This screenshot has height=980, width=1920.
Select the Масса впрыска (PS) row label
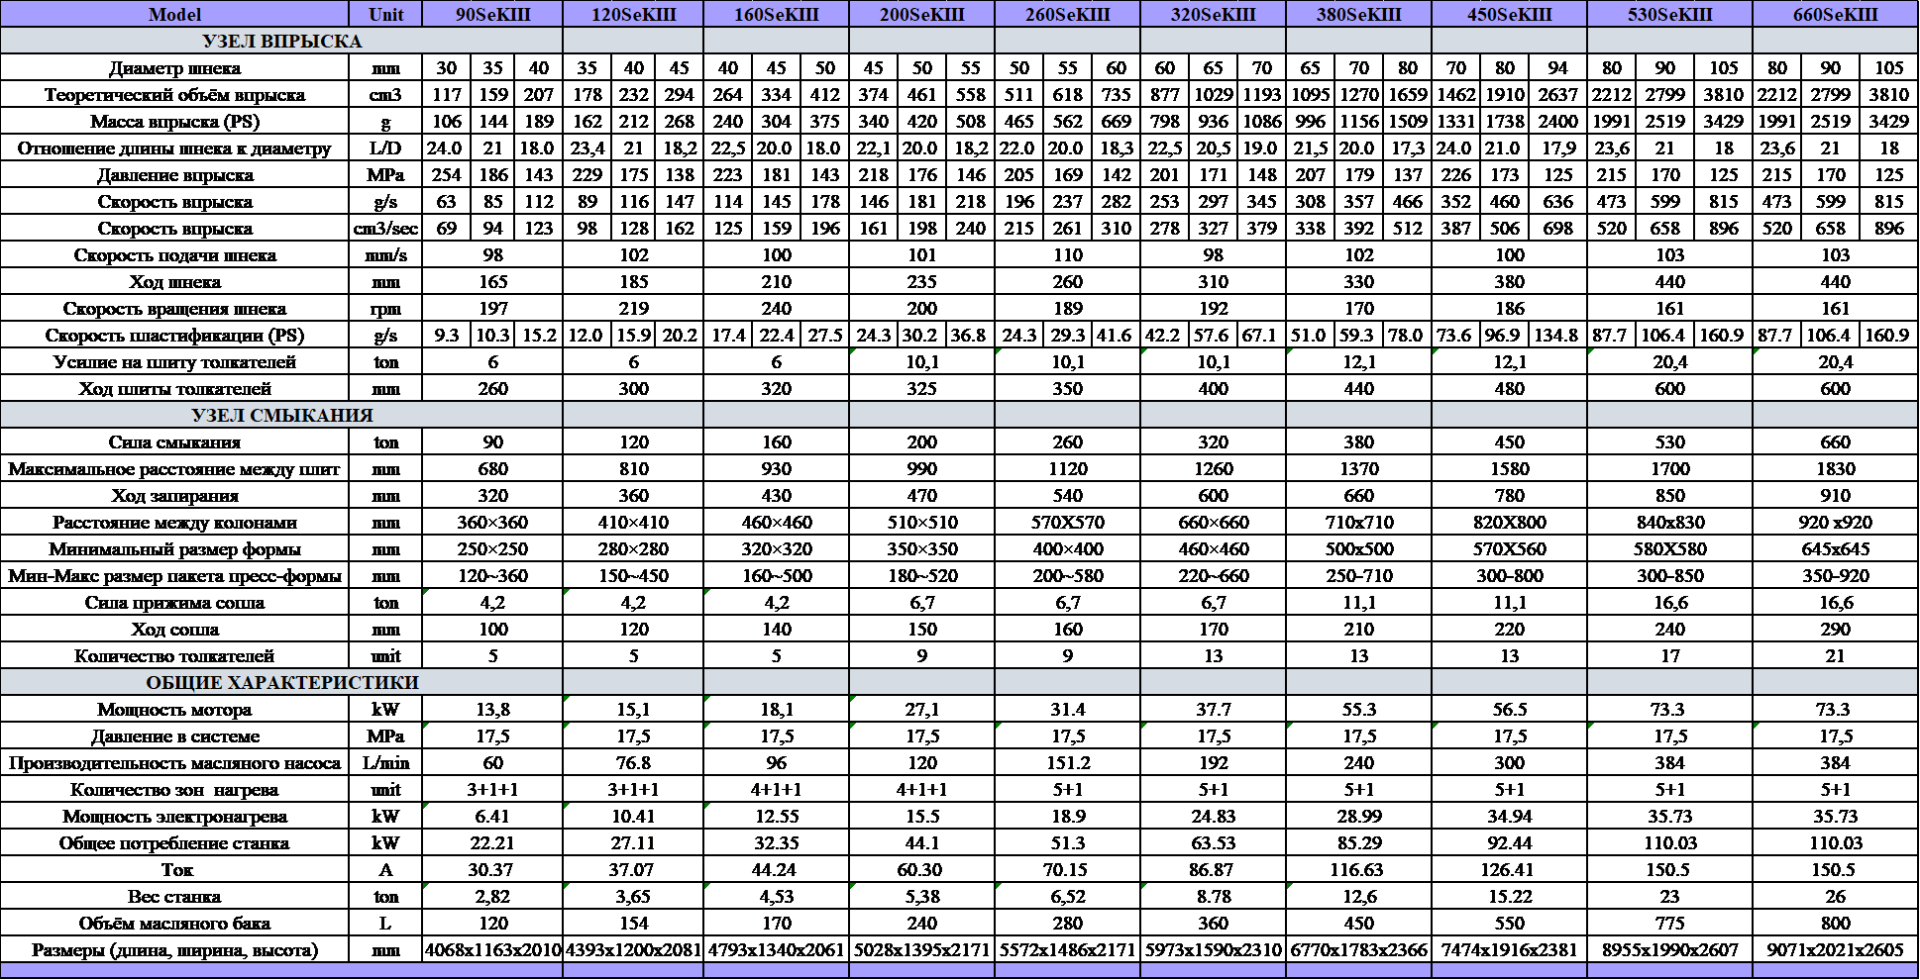click(174, 122)
